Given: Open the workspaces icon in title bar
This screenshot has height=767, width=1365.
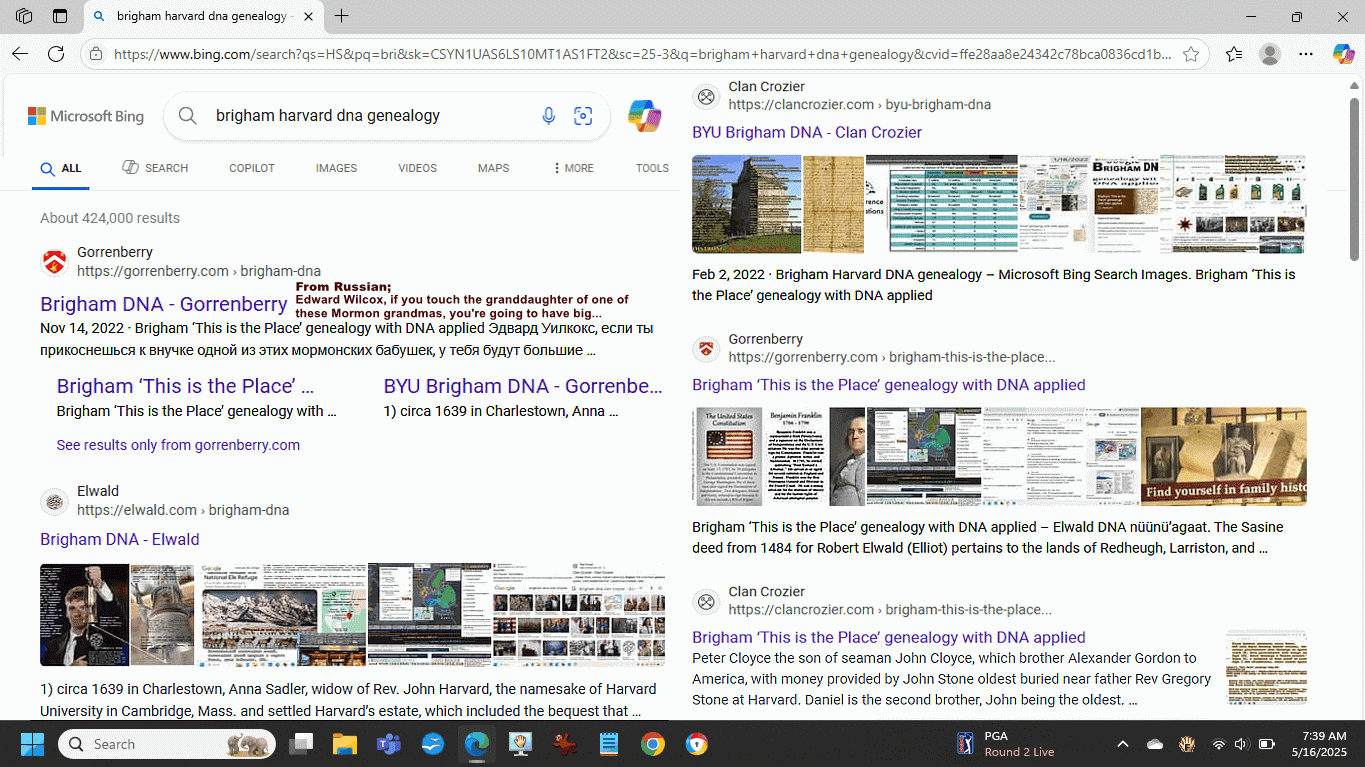Looking at the screenshot, I should [24, 16].
